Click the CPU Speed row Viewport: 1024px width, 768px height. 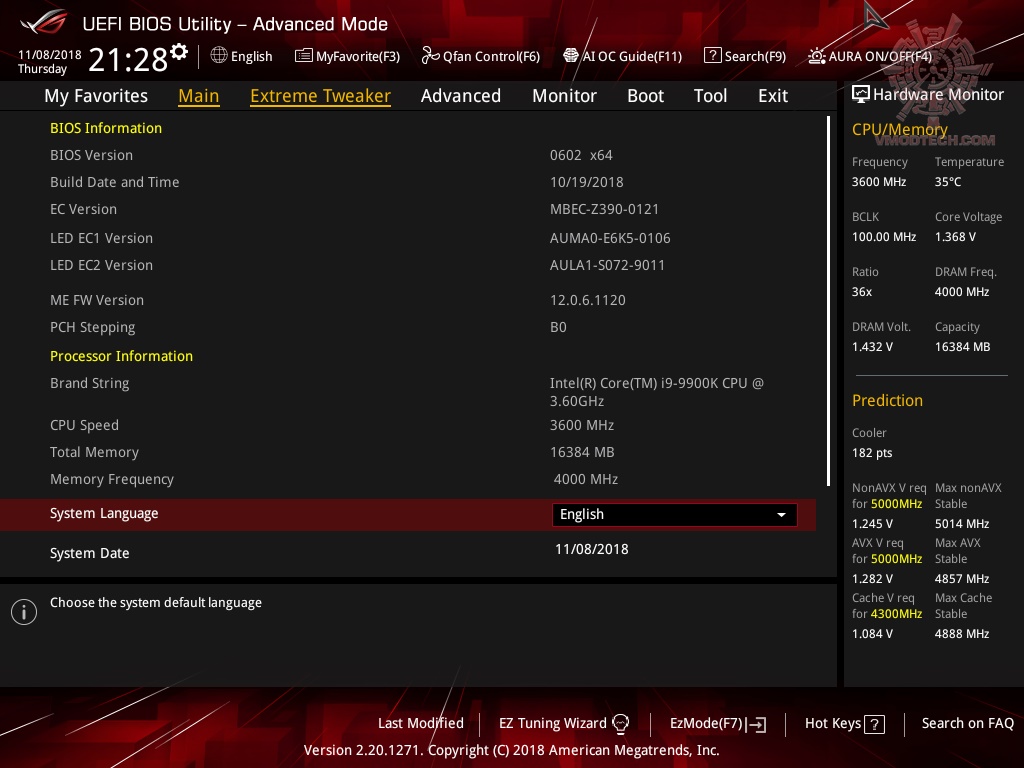408,425
